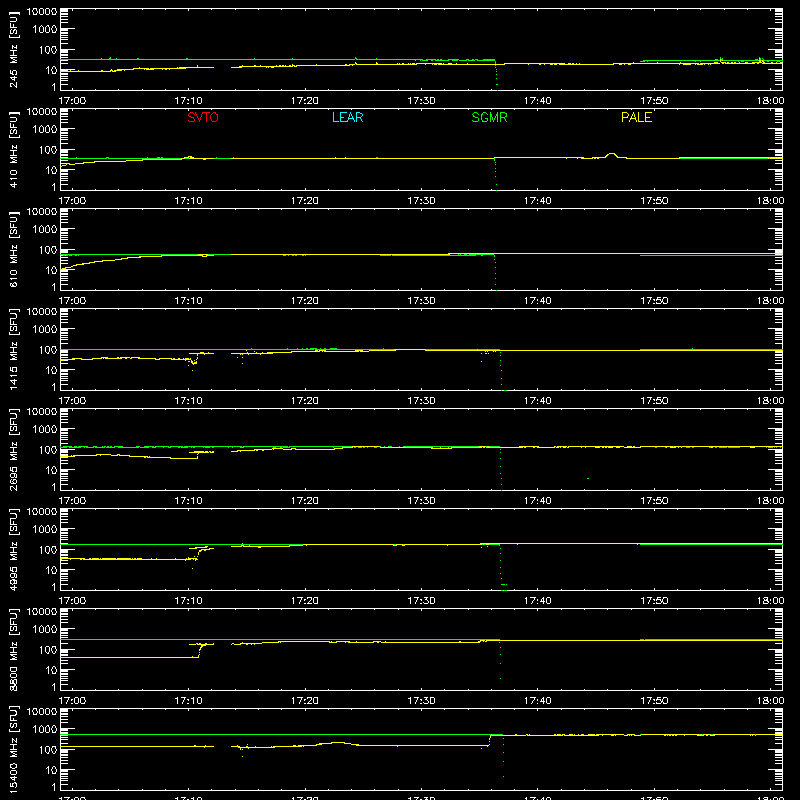Click 17:50 tick under the 4995 MHz plot

654,601
